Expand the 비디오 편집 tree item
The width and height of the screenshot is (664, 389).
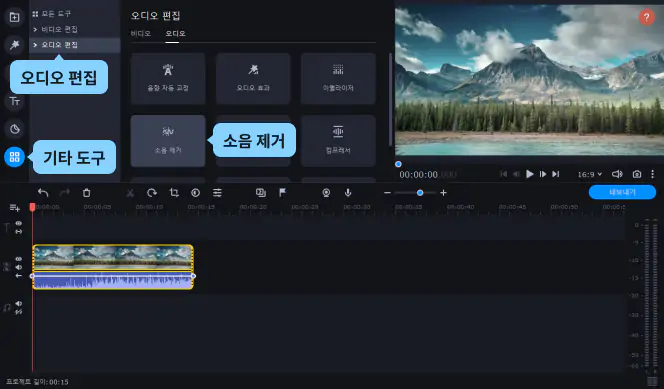tap(55, 29)
